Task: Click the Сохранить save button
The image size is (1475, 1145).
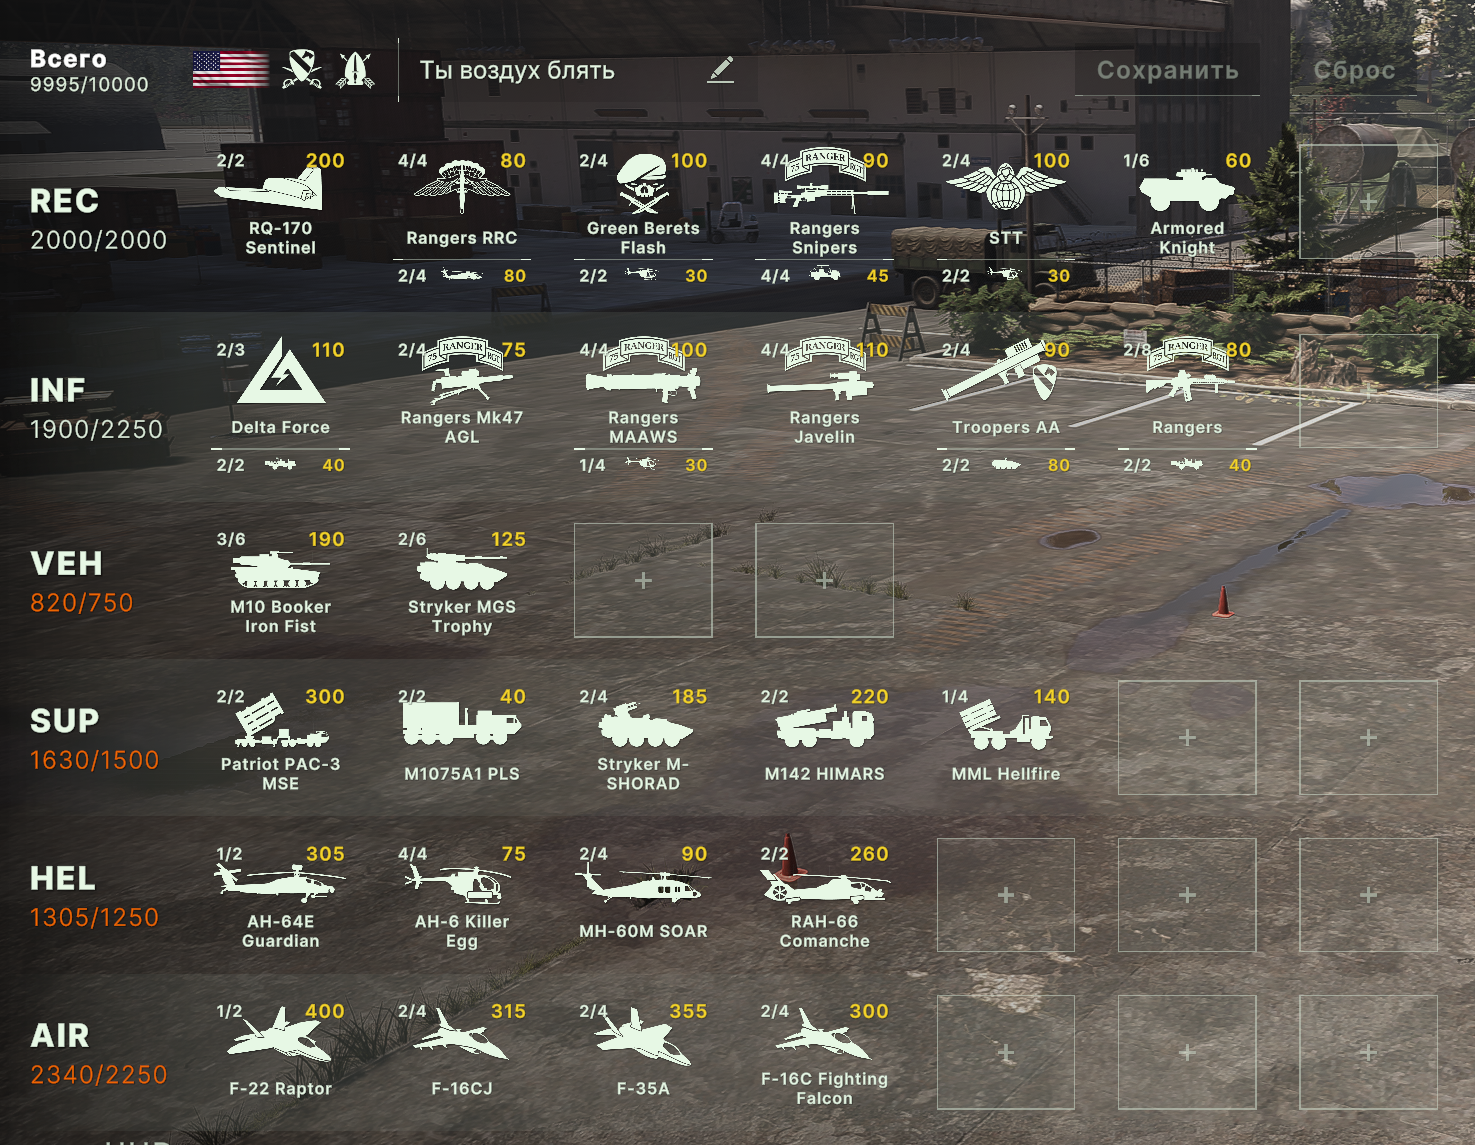Action: pos(1167,70)
